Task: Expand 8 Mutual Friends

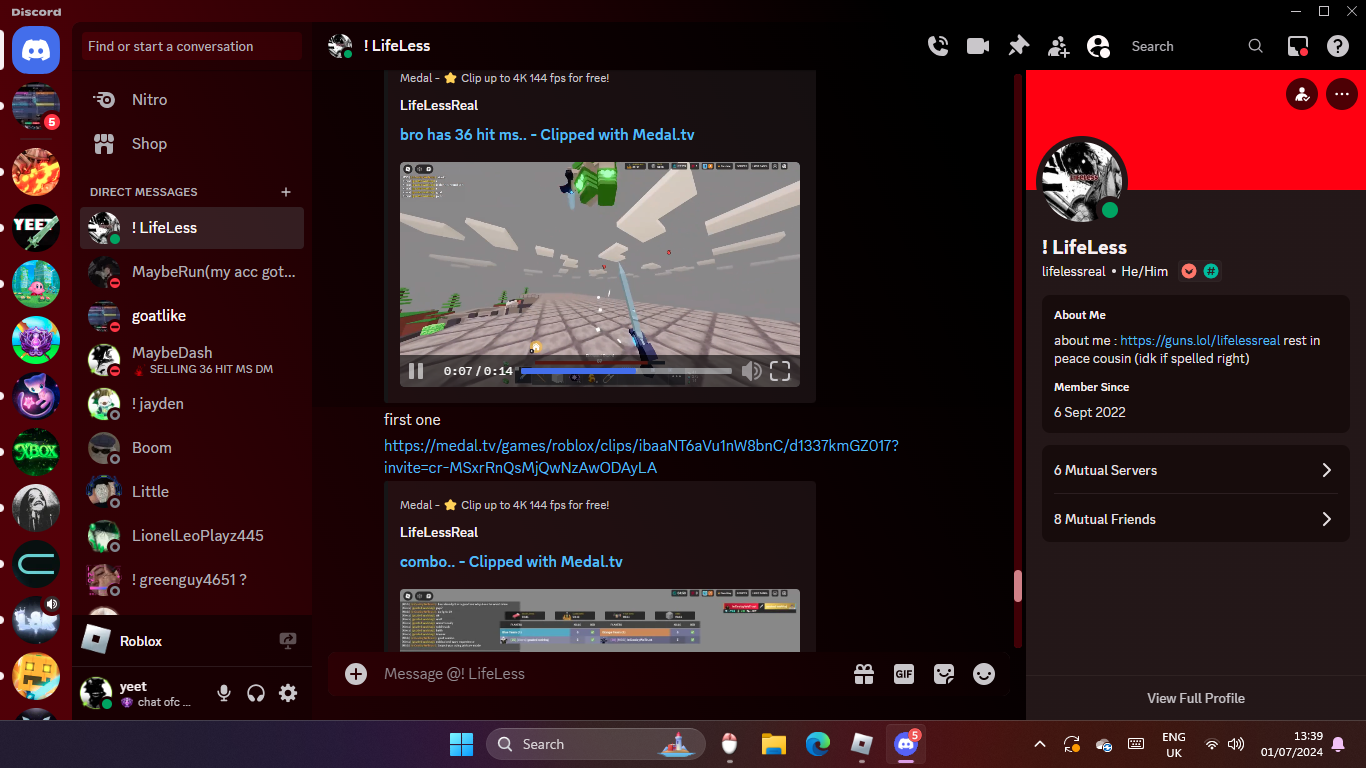Action: click(1196, 519)
